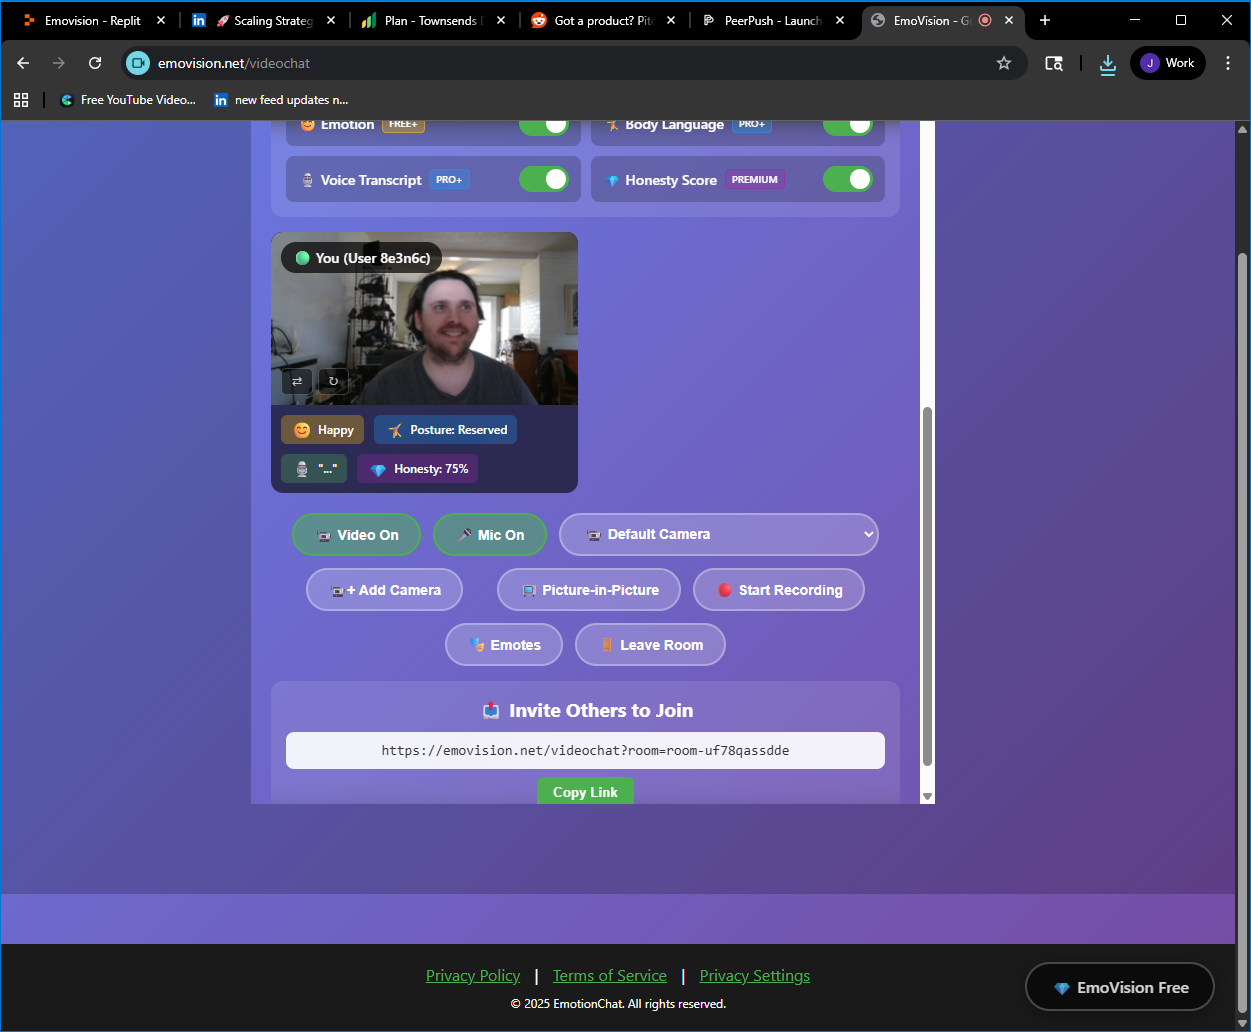Image resolution: width=1251 pixels, height=1032 pixels.
Task: Click the Copy Link button
Action: click(585, 791)
